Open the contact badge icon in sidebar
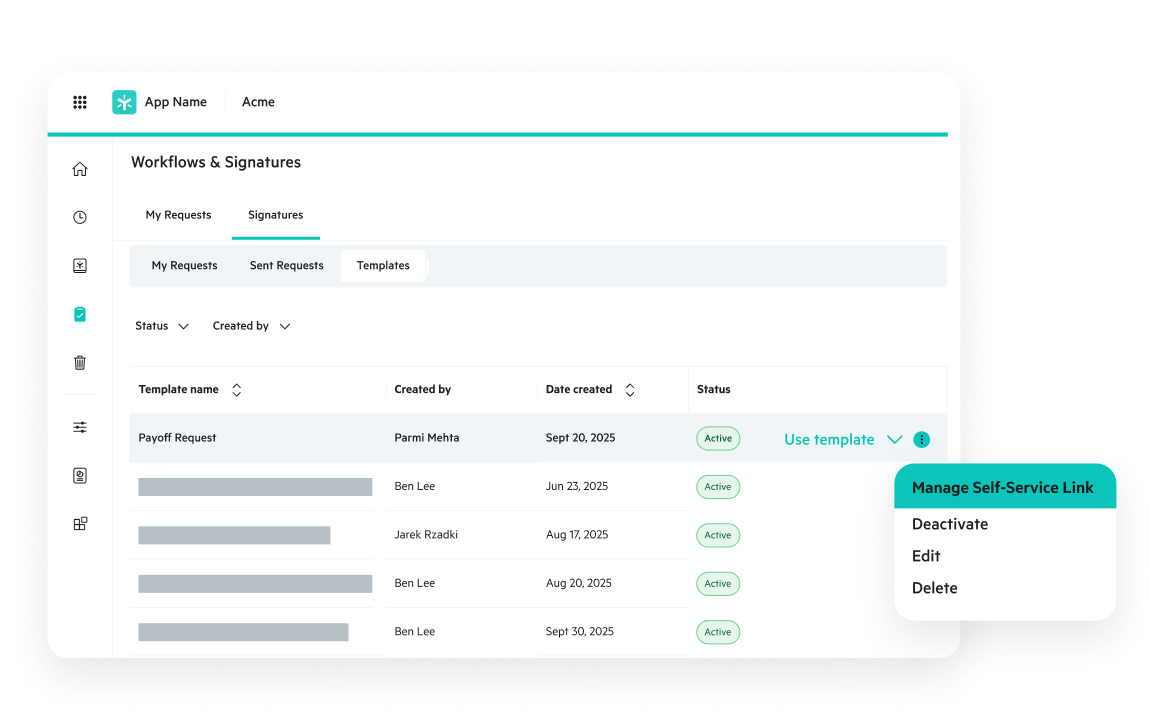Screen dimensions: 1150x720 coord(80,476)
